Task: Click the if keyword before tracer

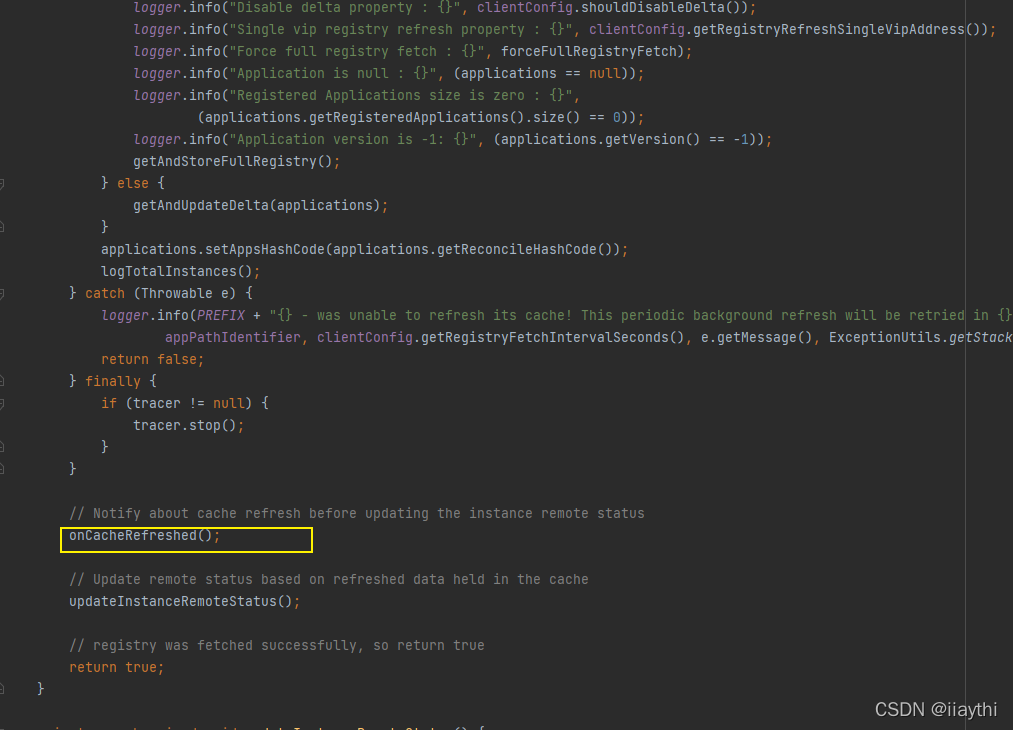Action: [109, 403]
